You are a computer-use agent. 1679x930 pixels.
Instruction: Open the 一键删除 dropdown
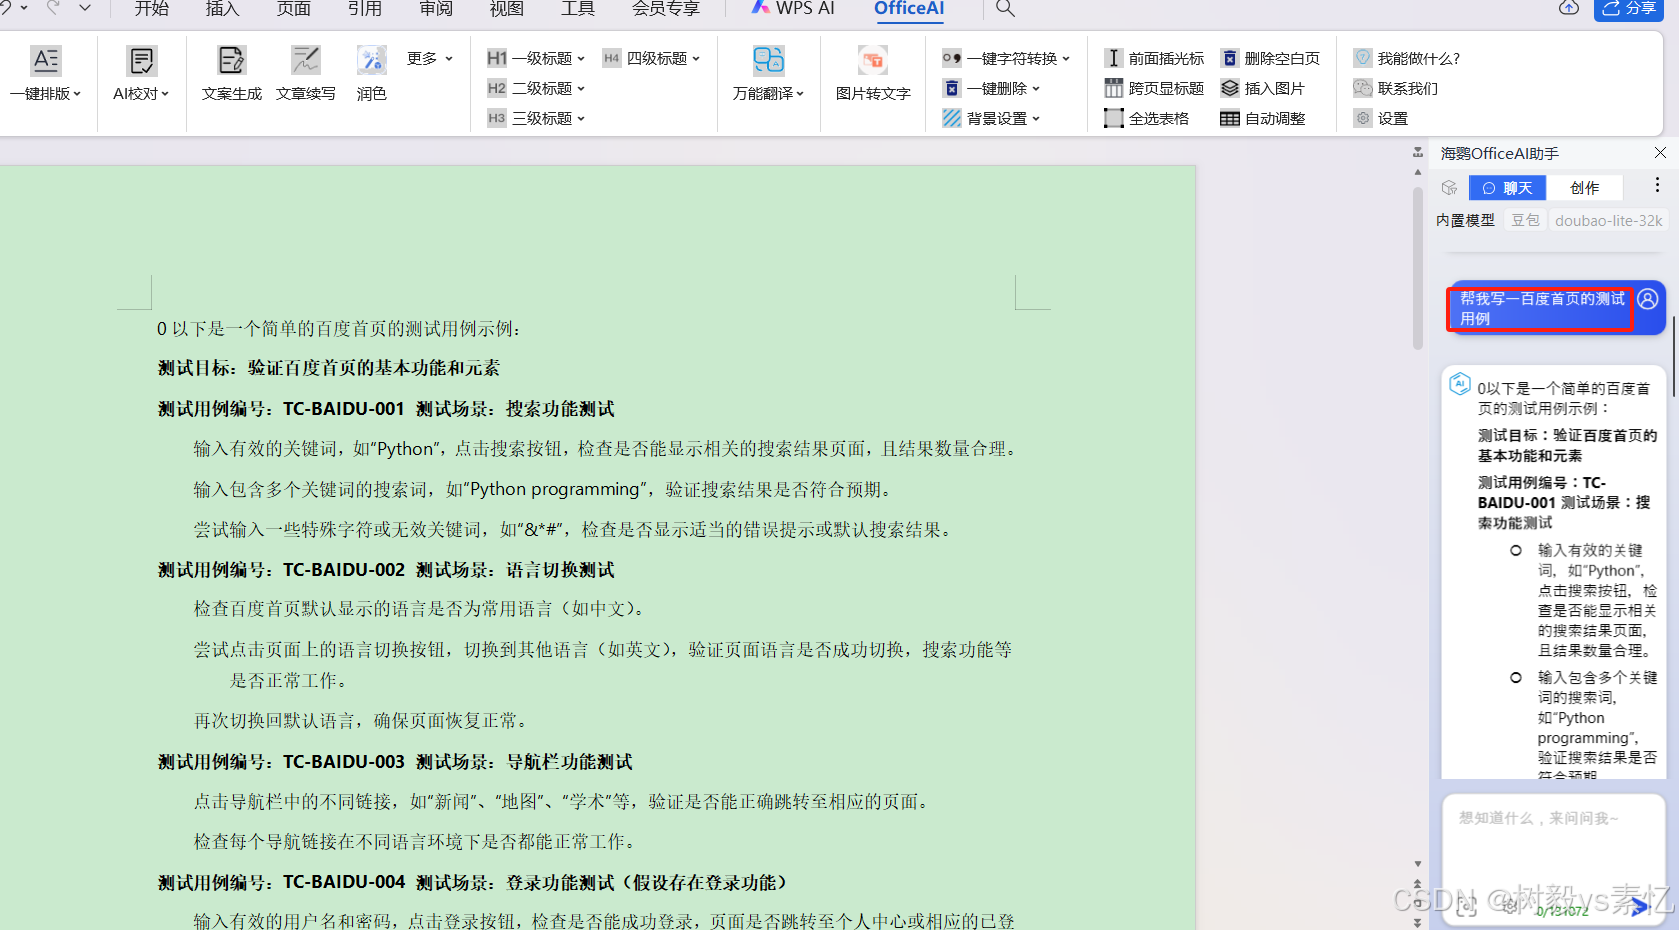click(991, 88)
